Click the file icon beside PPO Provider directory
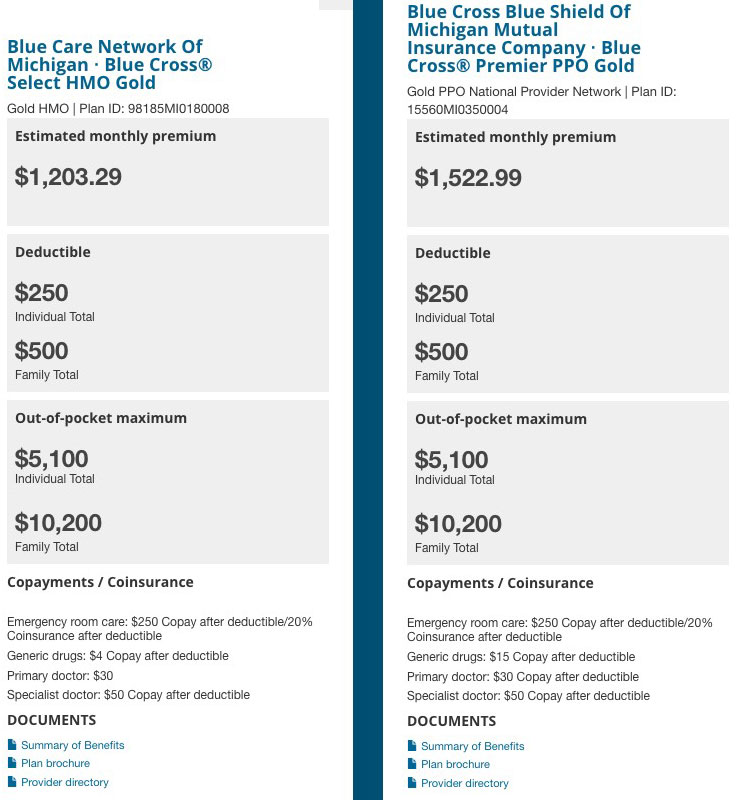The width and height of the screenshot is (739, 800). [412, 783]
